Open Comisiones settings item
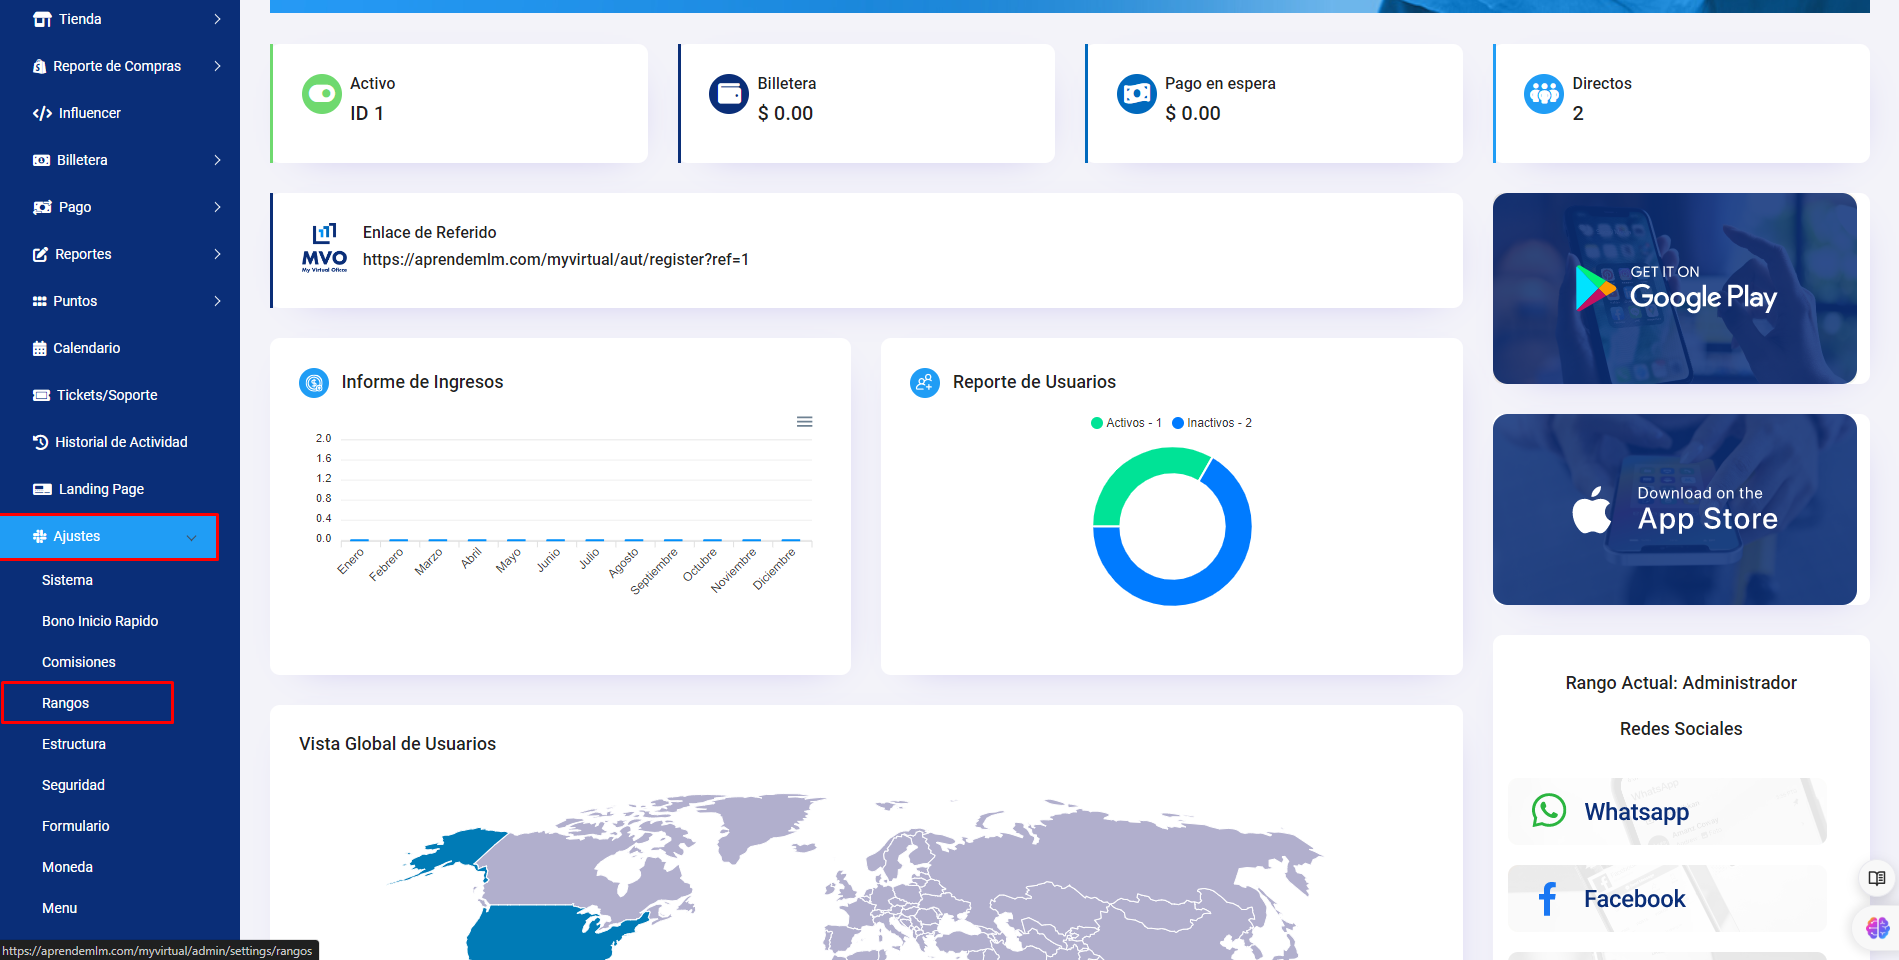Image resolution: width=1899 pixels, height=960 pixels. 79,662
